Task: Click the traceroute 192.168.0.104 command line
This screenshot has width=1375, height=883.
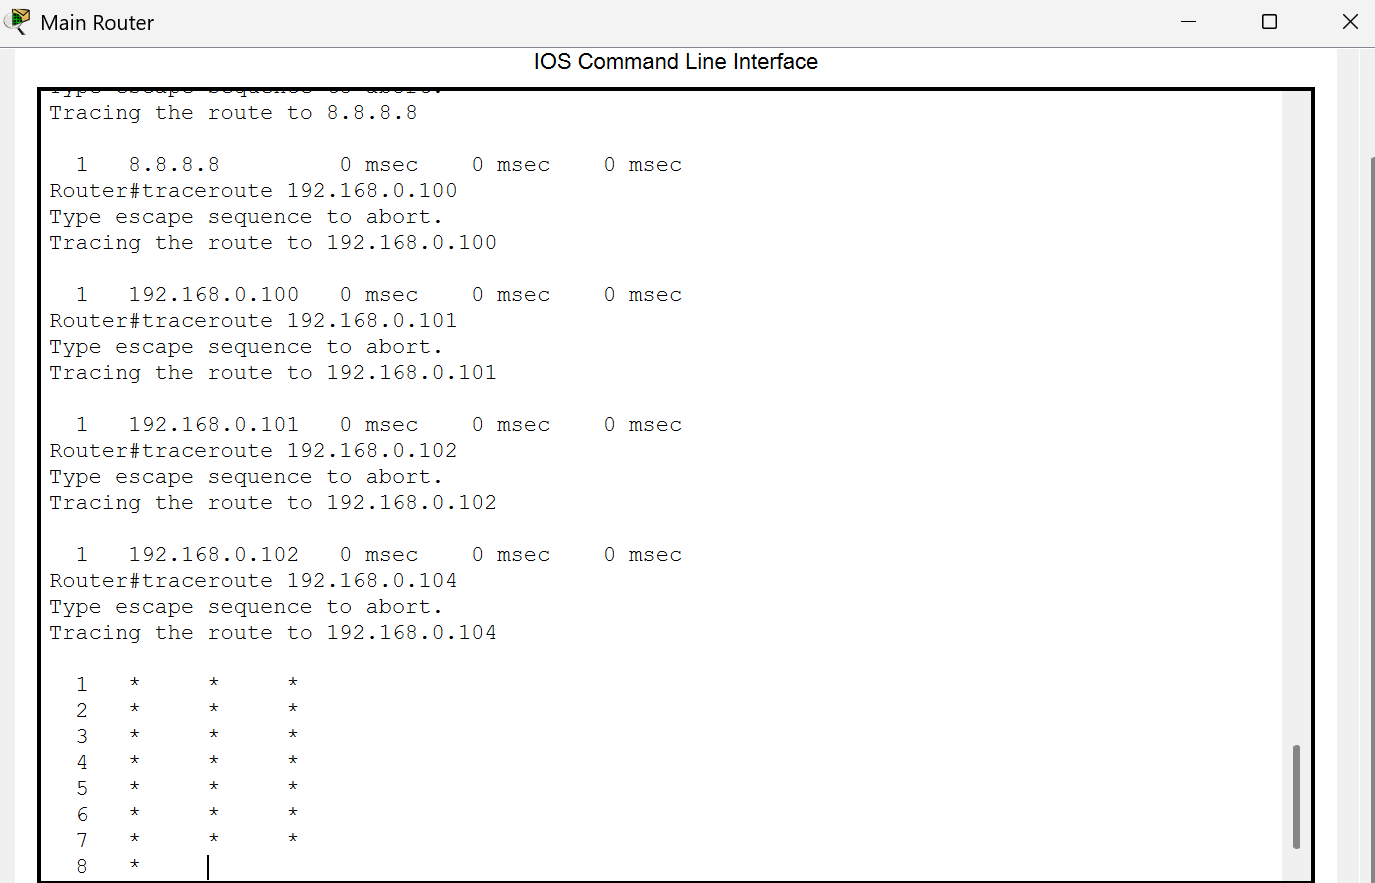Action: [253, 581]
